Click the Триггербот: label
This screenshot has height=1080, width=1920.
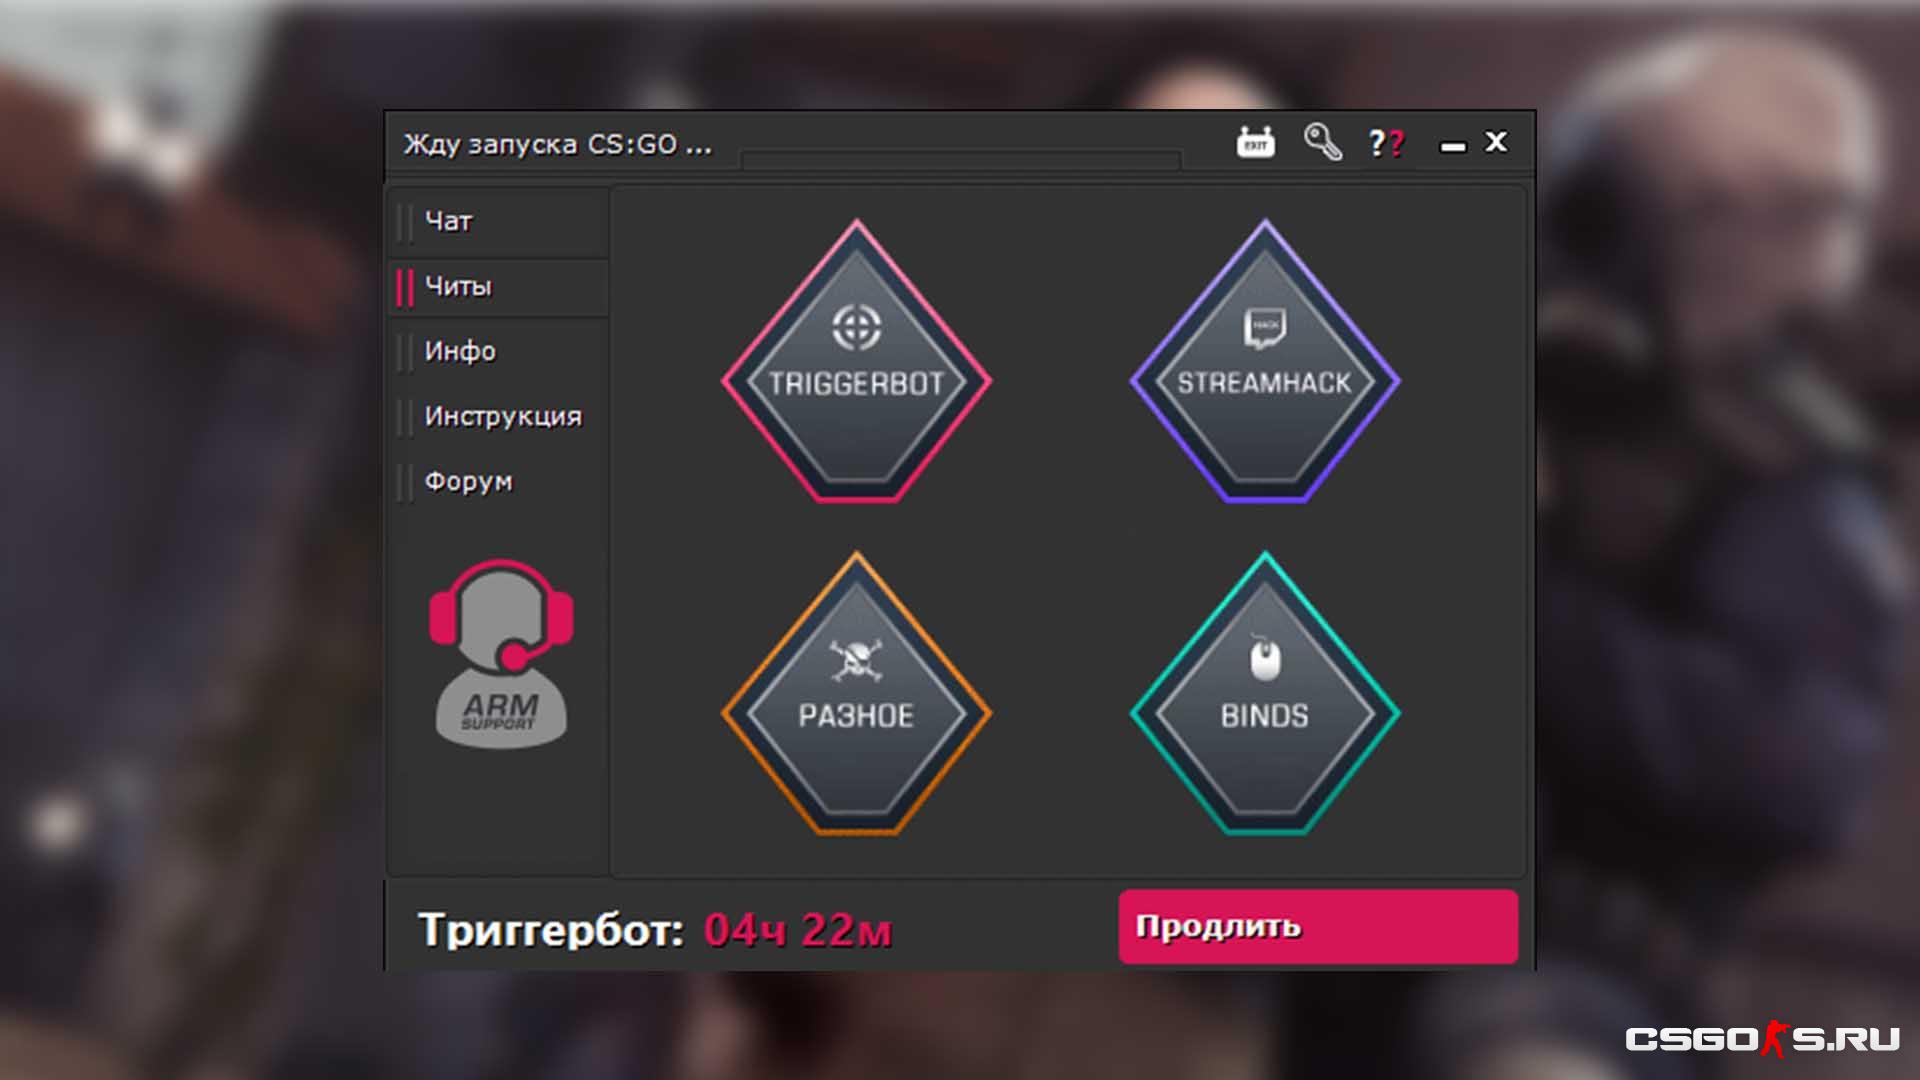tap(551, 930)
